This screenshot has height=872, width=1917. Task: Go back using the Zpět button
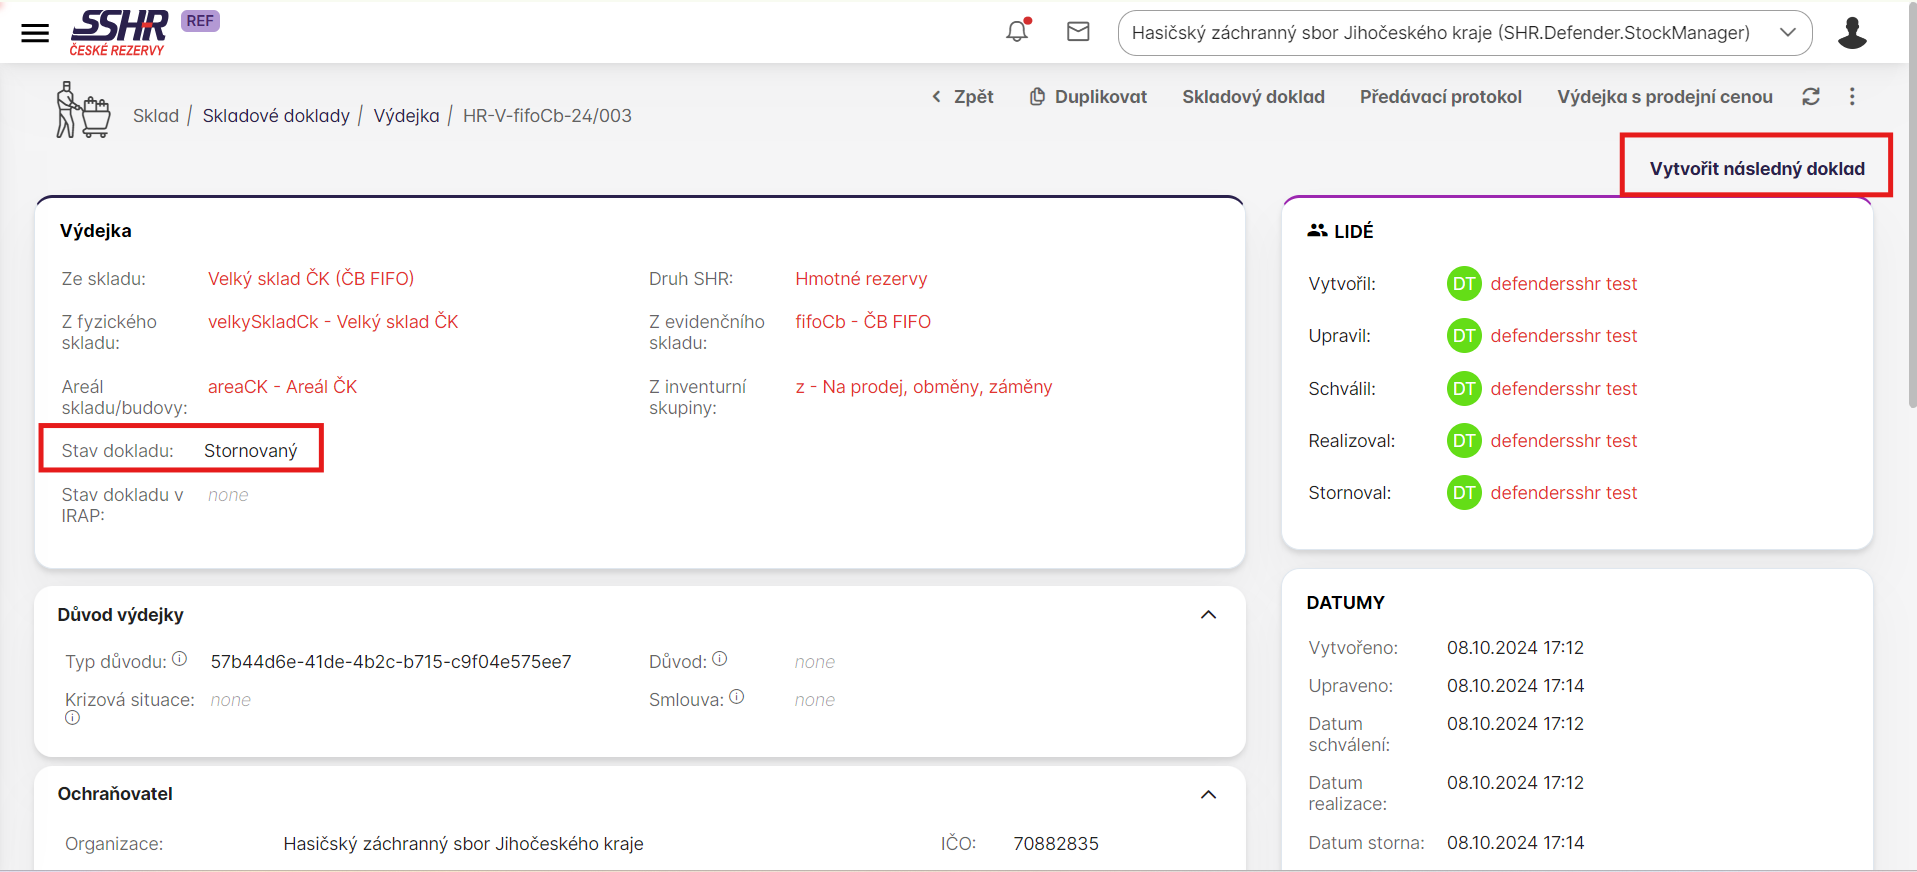point(963,97)
